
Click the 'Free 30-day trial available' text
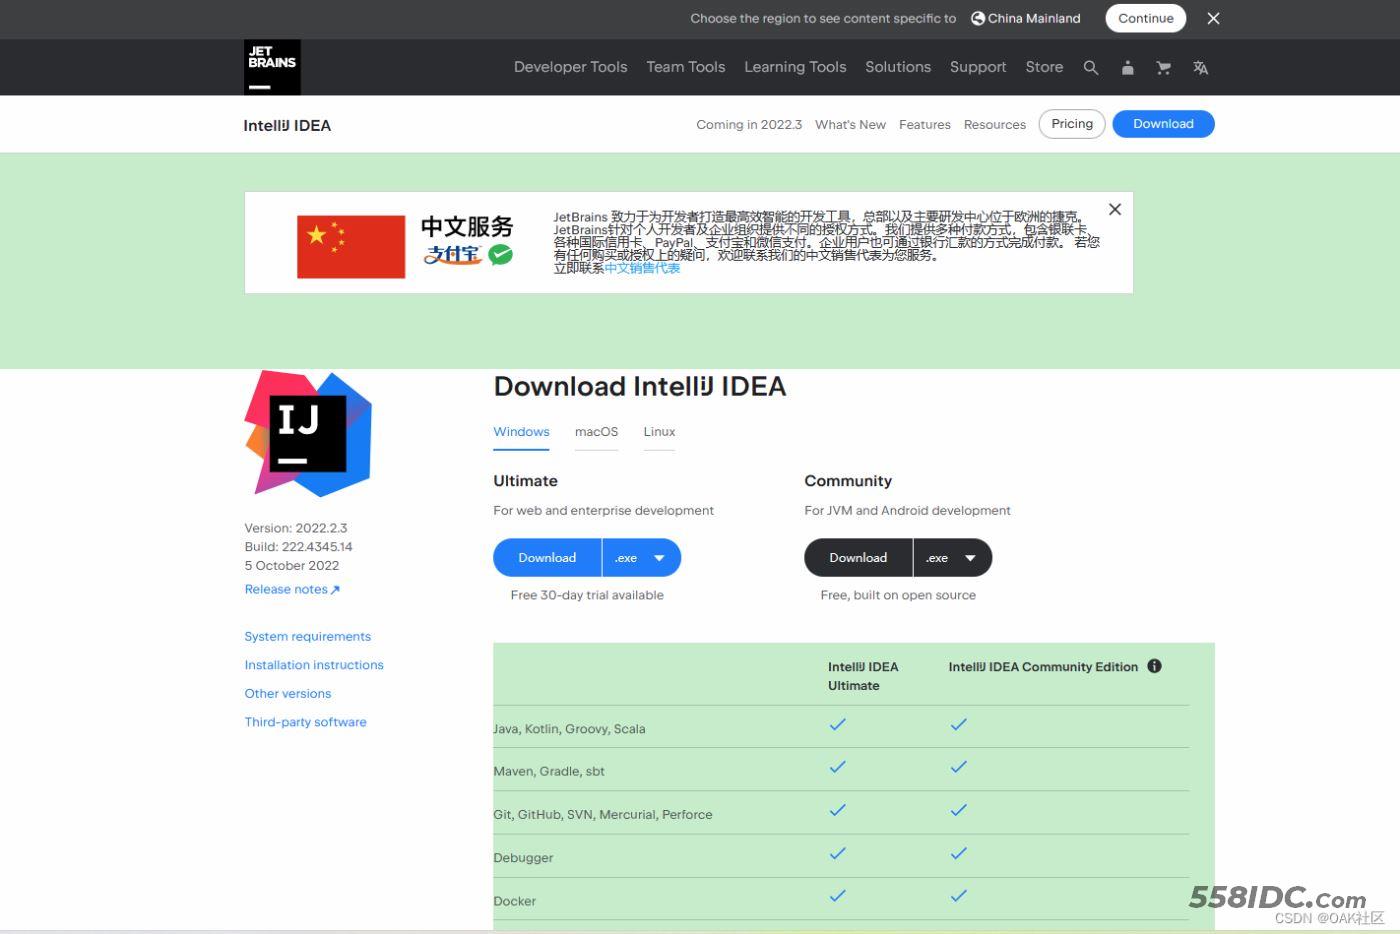587,595
